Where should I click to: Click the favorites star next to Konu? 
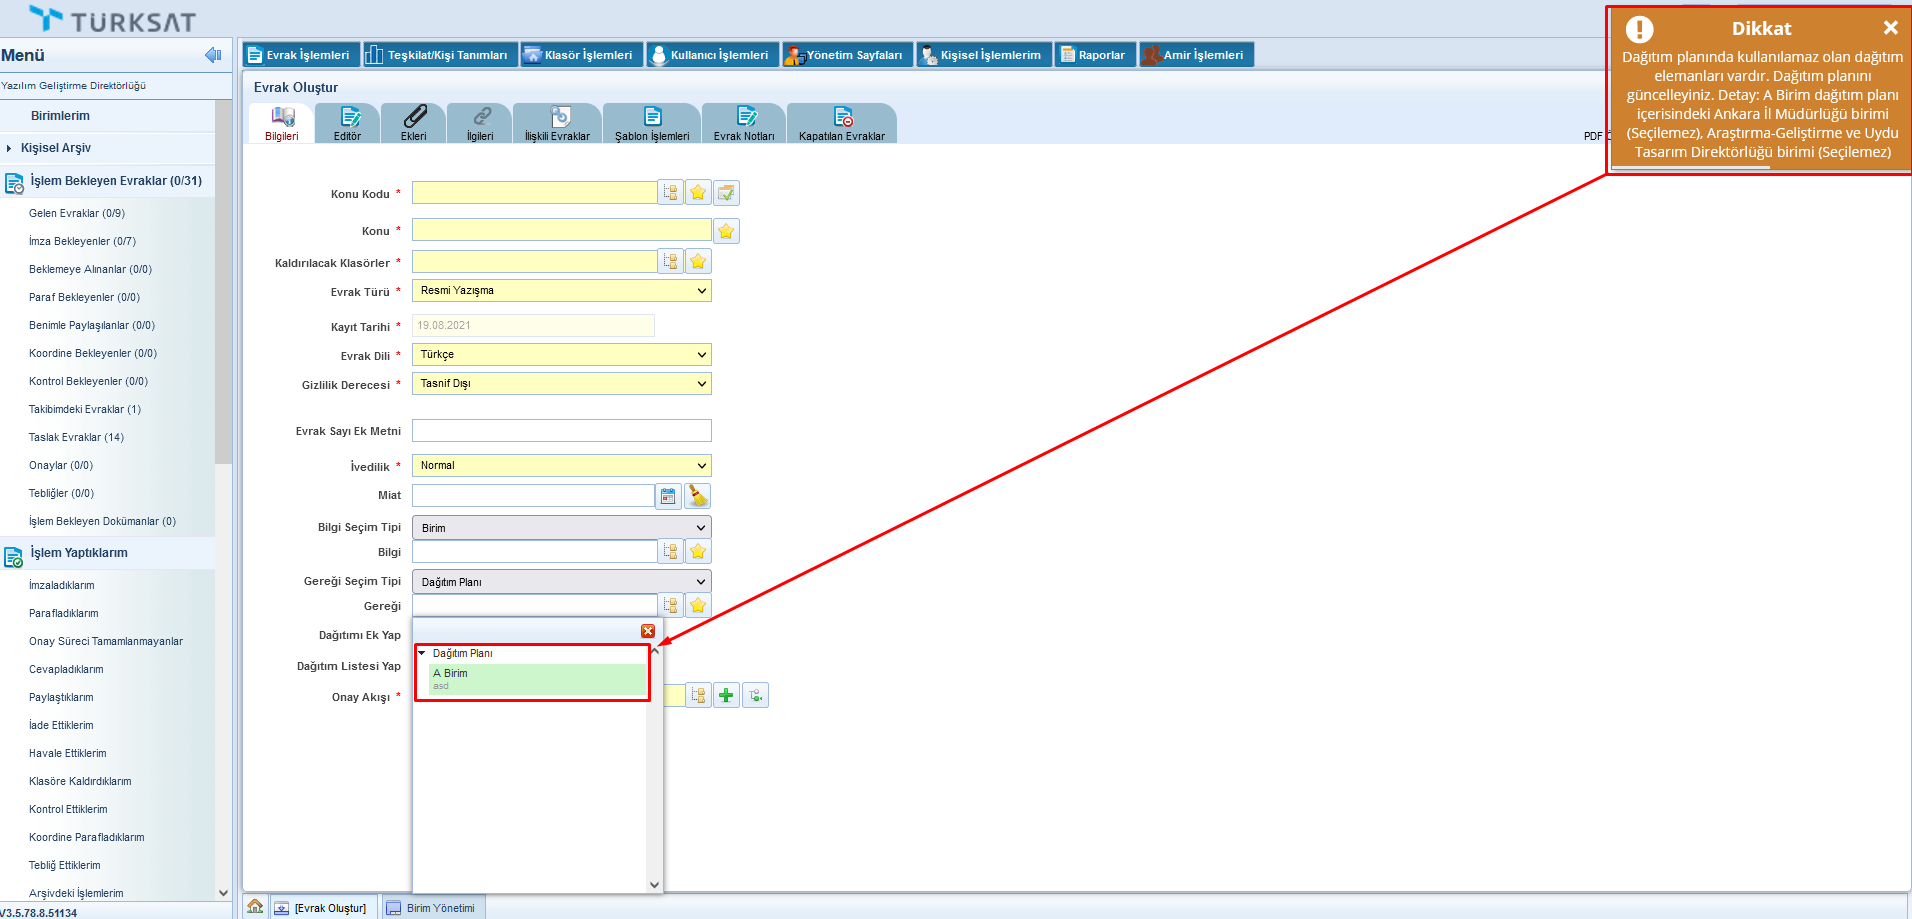726,231
